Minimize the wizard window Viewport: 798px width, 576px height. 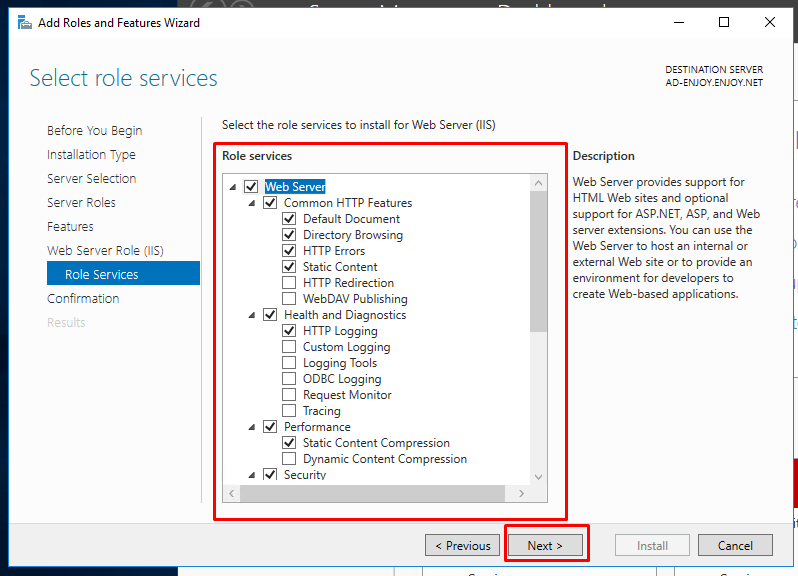[x=679, y=22]
